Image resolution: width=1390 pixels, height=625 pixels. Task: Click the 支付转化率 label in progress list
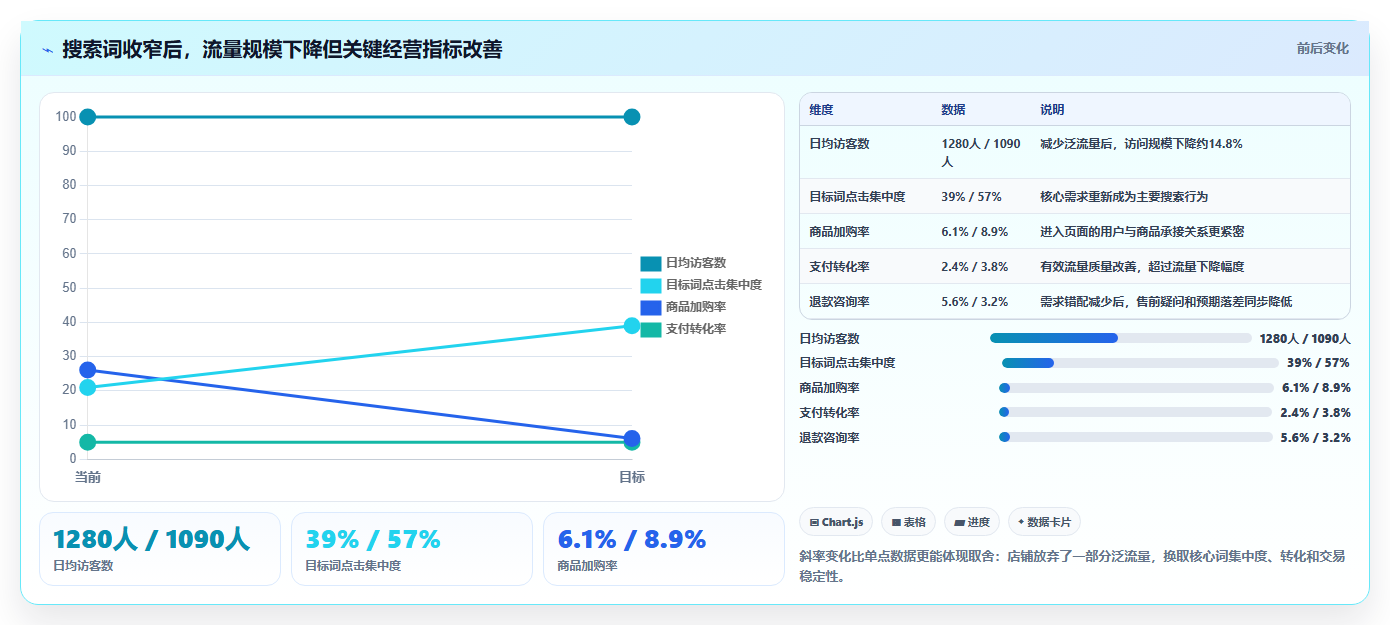(830, 413)
